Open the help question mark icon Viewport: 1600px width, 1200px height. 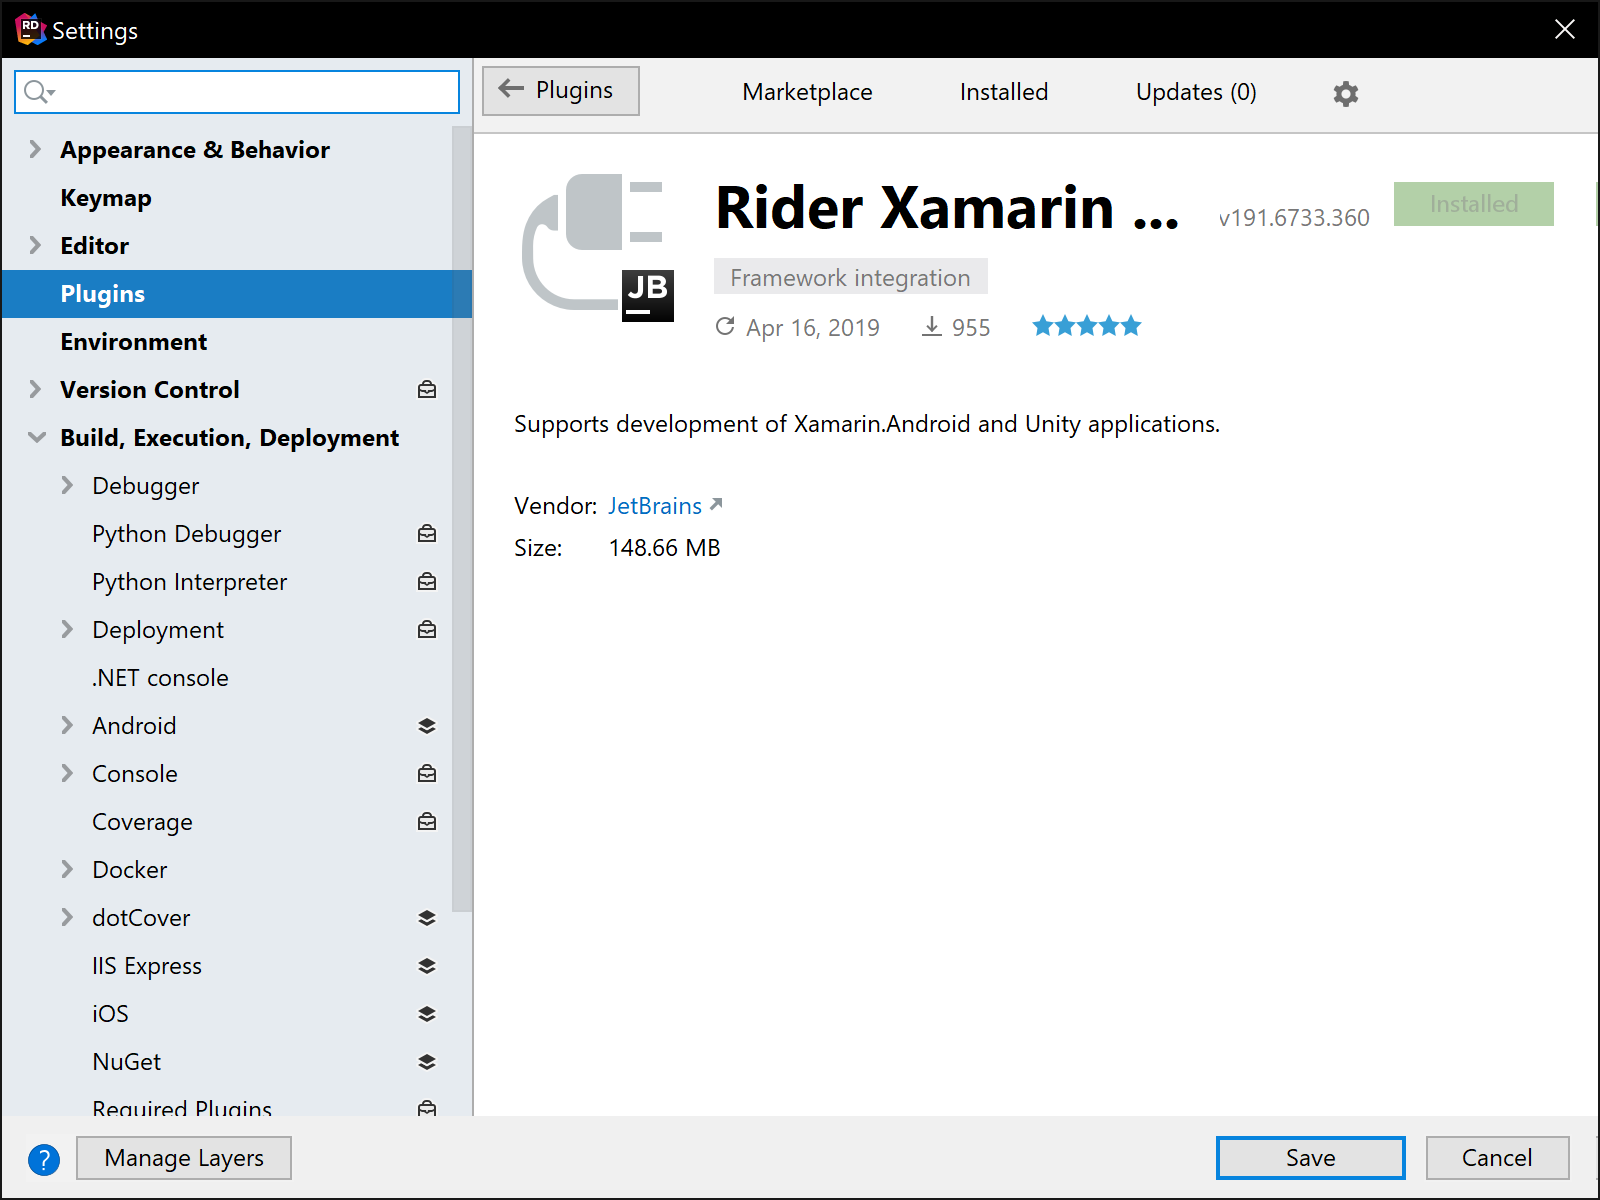44,1160
